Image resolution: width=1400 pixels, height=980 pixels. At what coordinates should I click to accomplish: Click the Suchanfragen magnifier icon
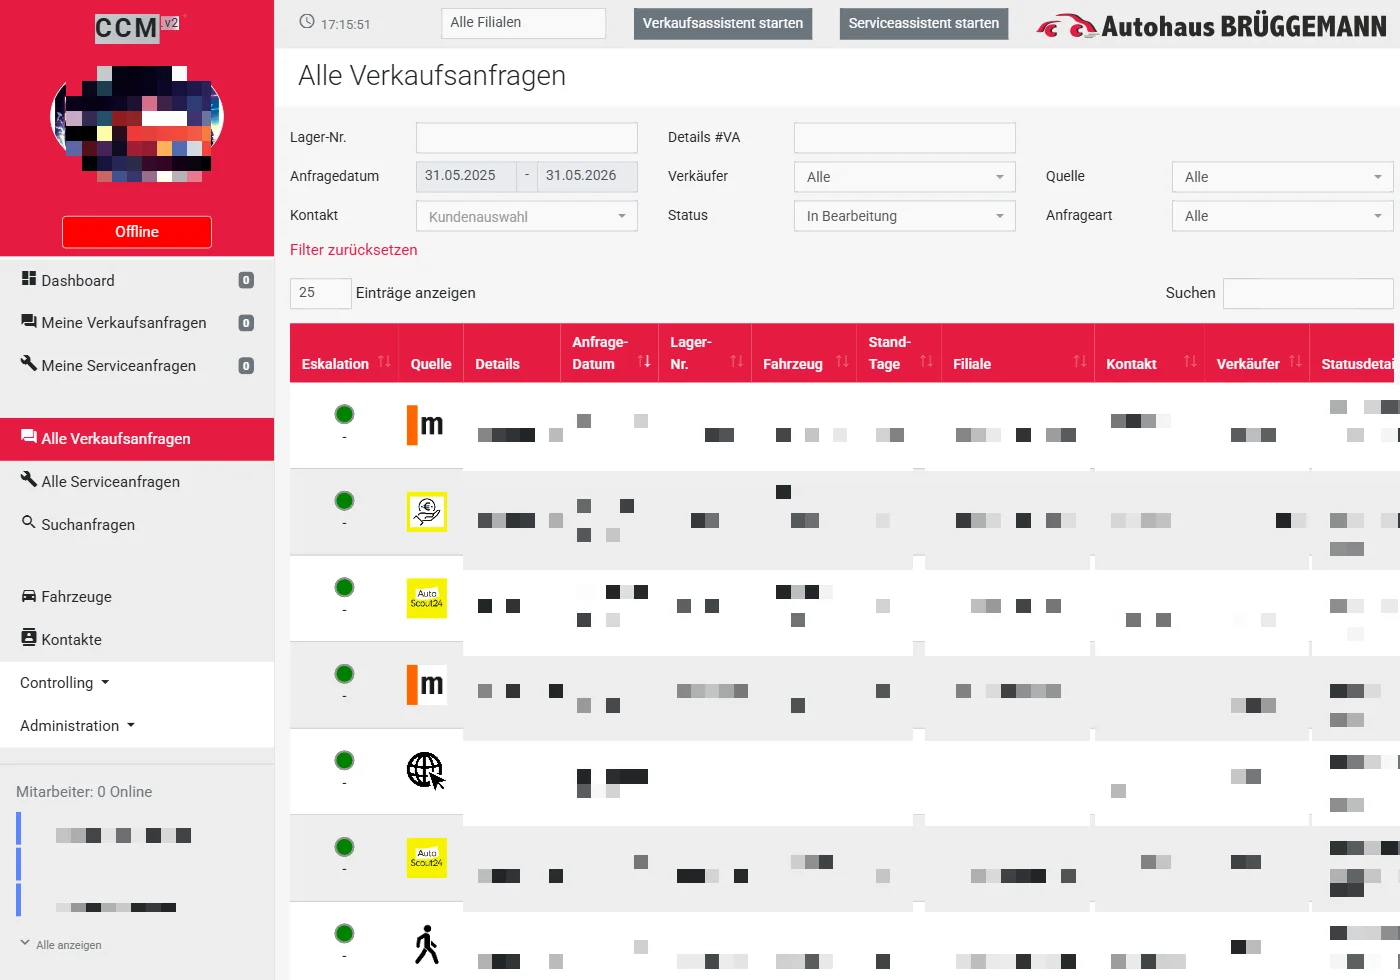click(x=28, y=522)
